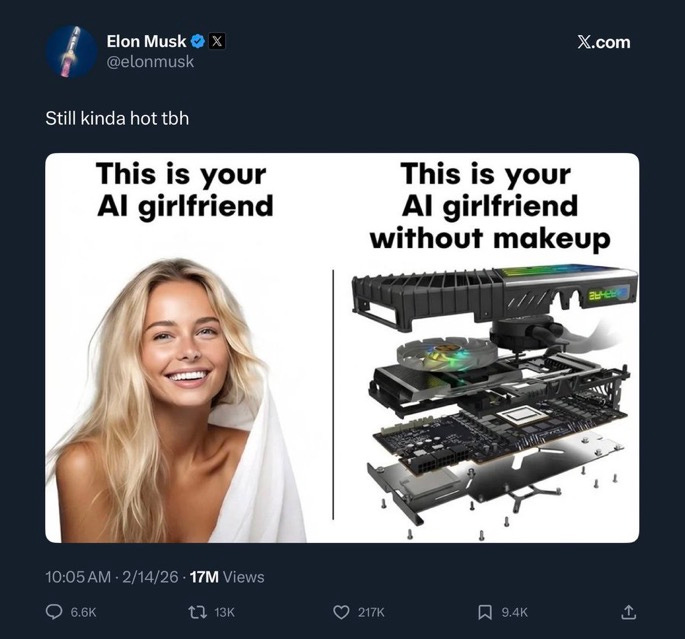The height and width of the screenshot is (639, 685).
Task: Click the 9.4K bookmarks count
Action: coord(515,612)
